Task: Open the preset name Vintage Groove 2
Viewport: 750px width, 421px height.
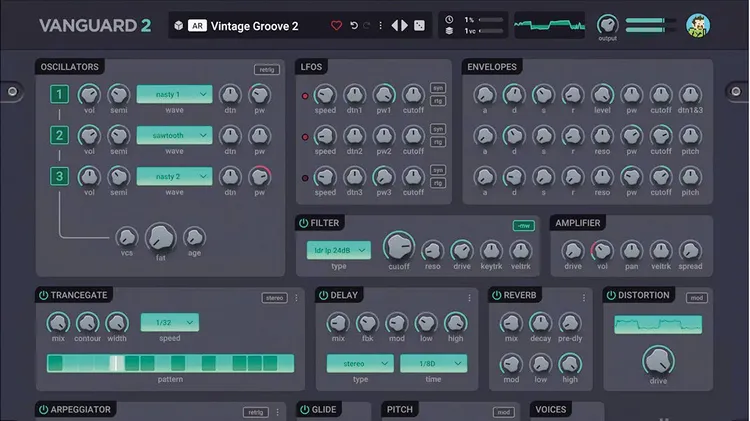Action: (x=254, y=25)
